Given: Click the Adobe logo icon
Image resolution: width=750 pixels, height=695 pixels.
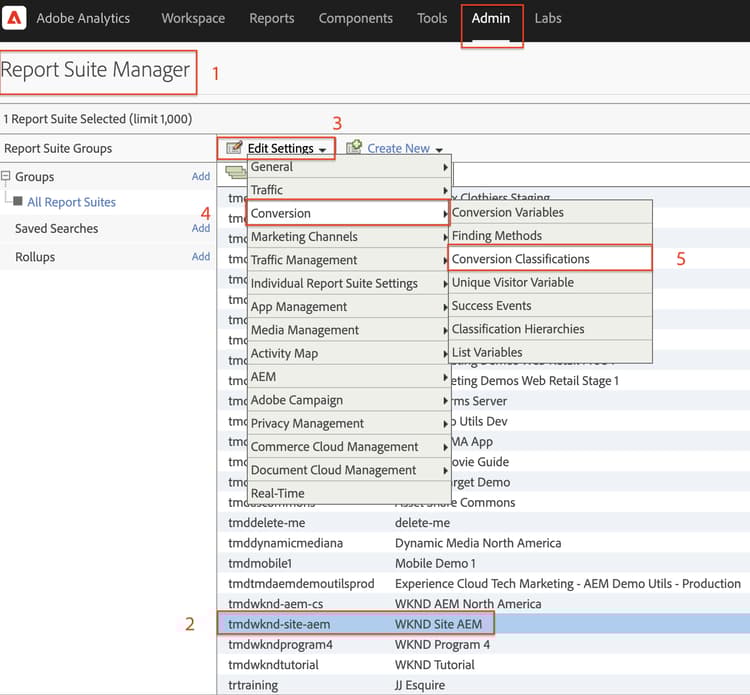Looking at the screenshot, I should 16,18.
